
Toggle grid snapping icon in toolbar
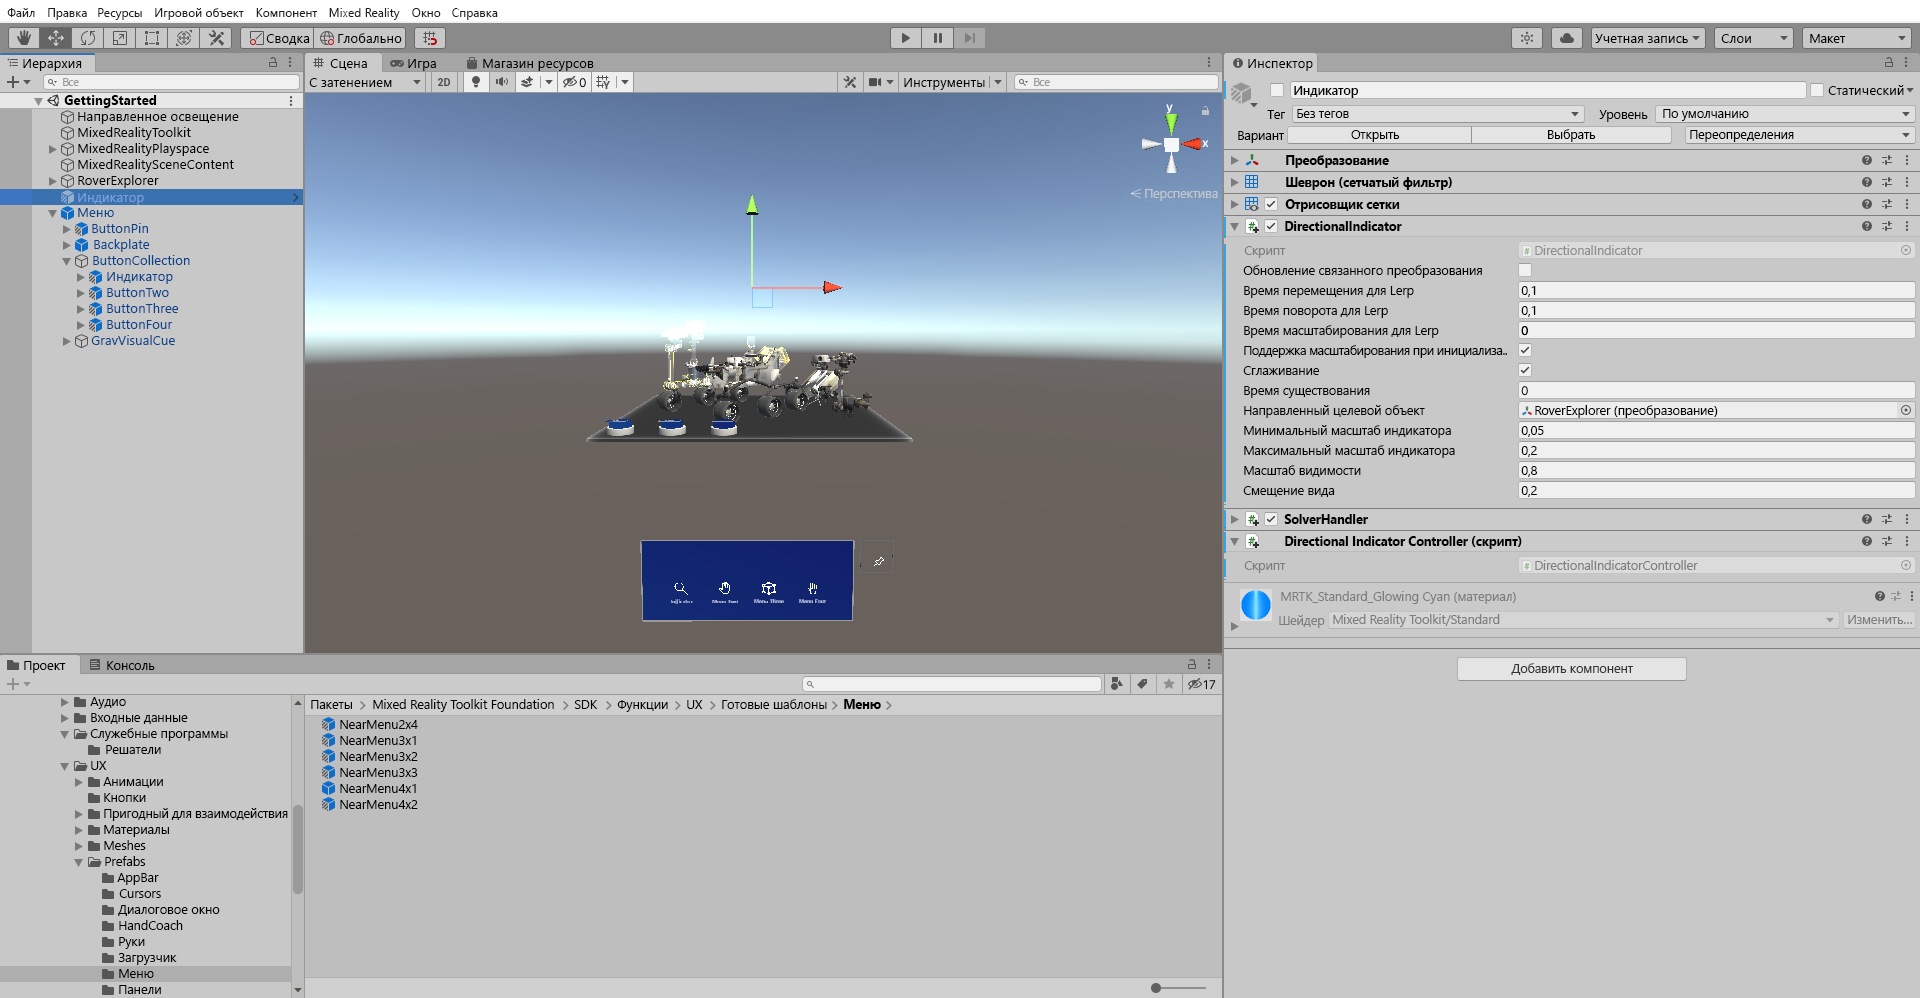coord(430,38)
